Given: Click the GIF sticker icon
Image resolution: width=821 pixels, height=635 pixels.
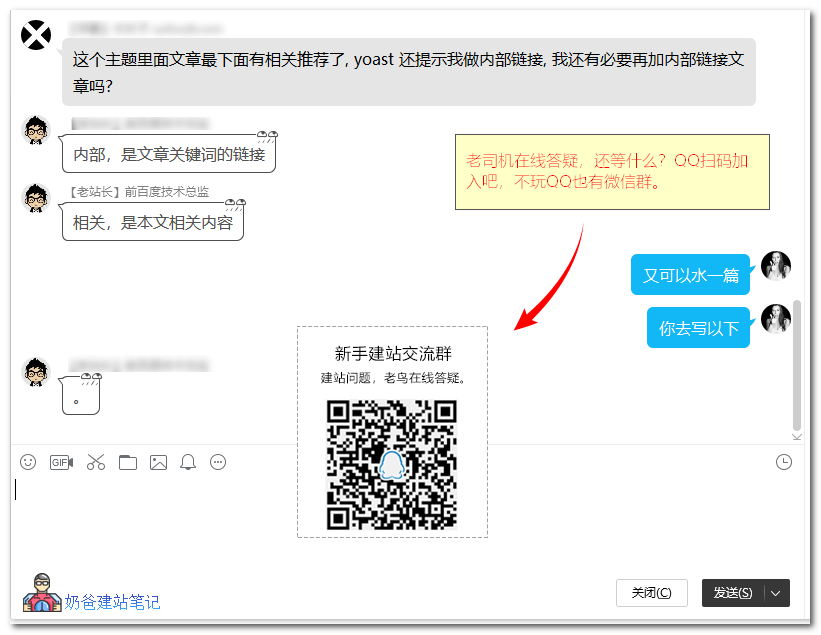Looking at the screenshot, I should point(62,462).
